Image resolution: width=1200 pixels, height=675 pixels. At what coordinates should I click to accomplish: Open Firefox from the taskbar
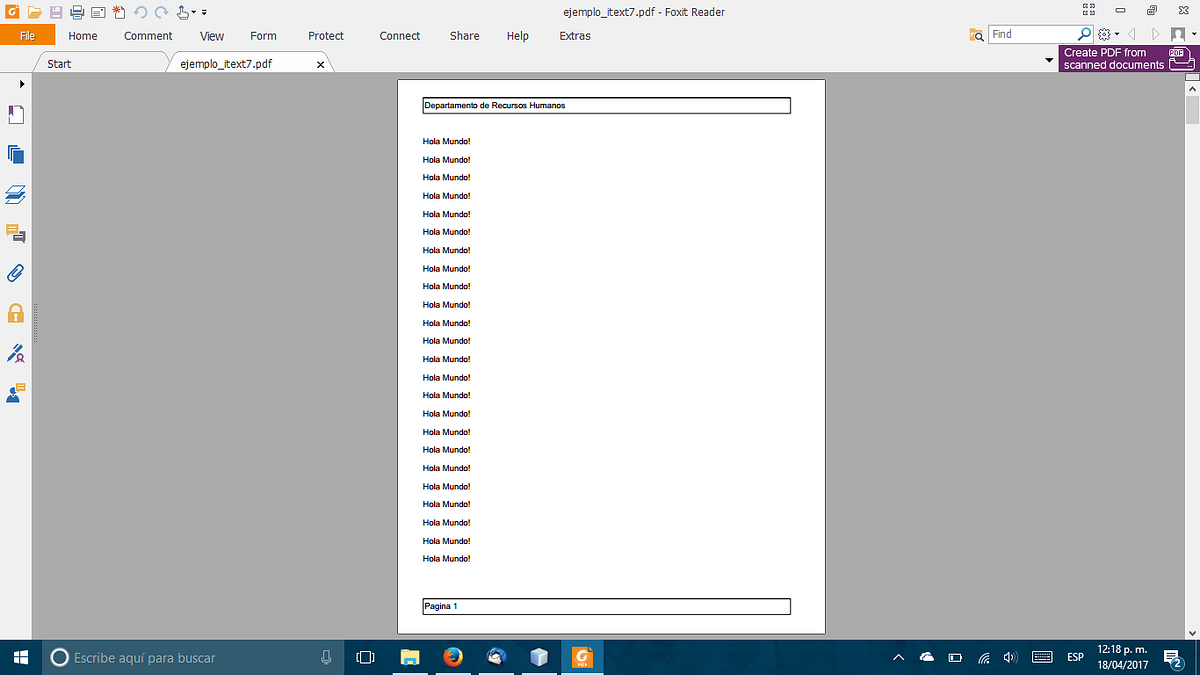[453, 657]
